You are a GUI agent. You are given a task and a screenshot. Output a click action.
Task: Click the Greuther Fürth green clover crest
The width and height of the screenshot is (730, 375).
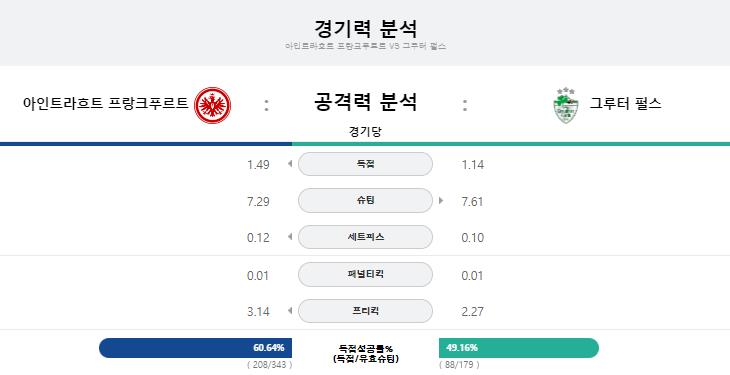(x=566, y=105)
